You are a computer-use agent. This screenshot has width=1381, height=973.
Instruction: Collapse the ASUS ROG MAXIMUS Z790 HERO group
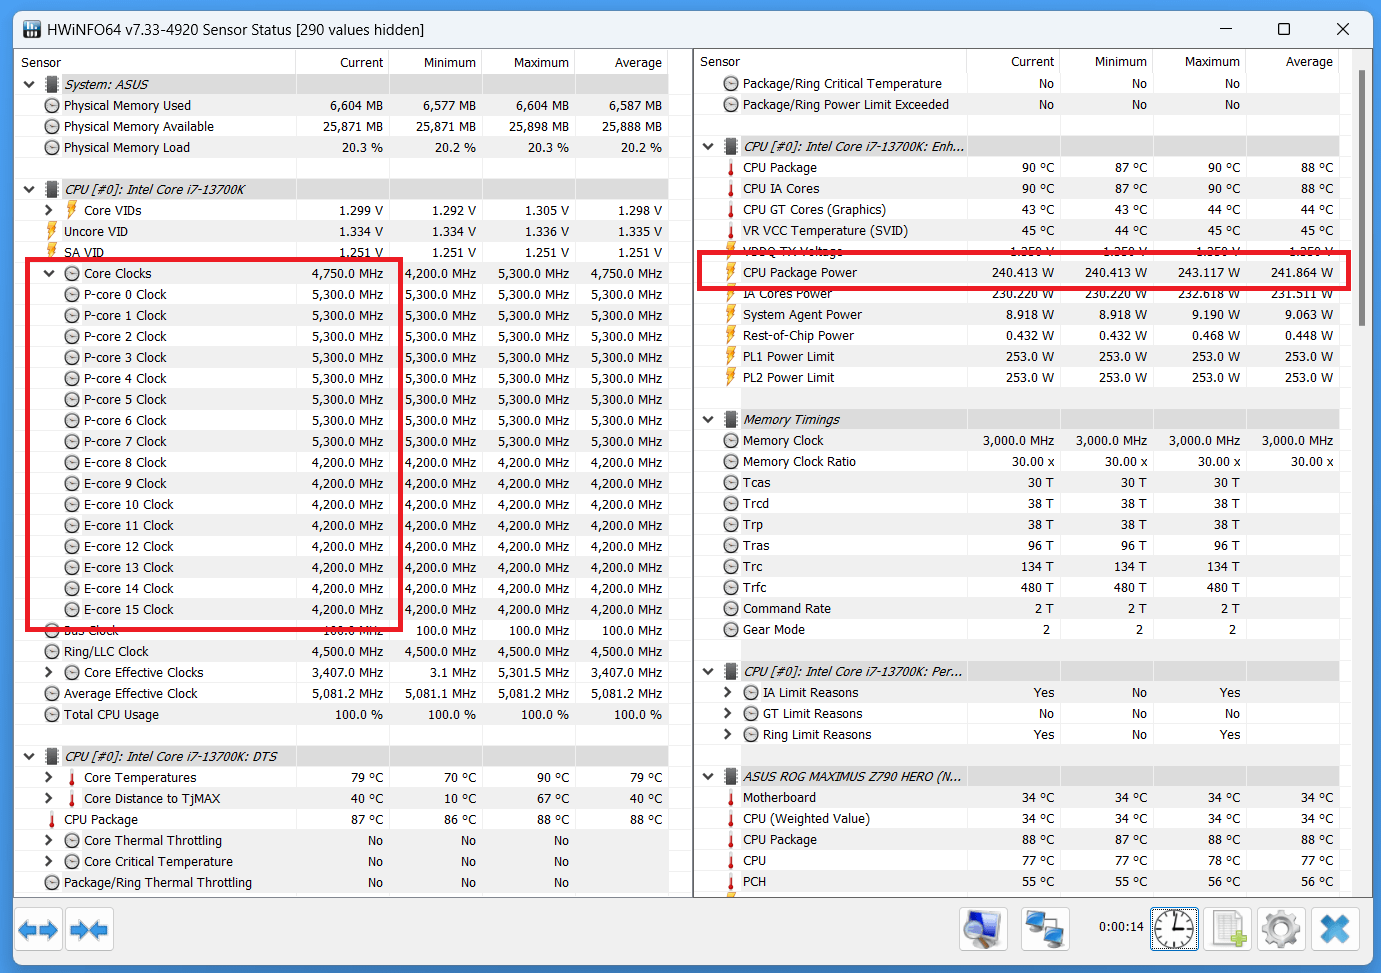[708, 776]
